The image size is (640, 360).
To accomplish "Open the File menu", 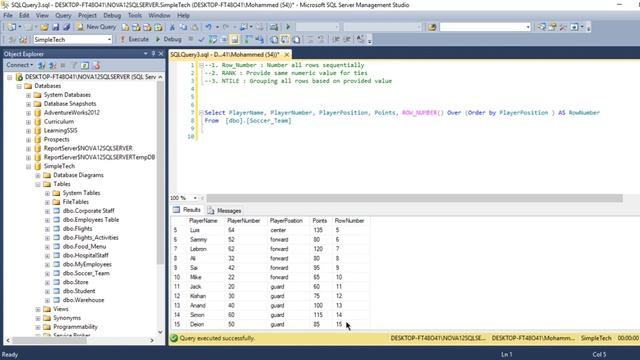I will [8, 16].
